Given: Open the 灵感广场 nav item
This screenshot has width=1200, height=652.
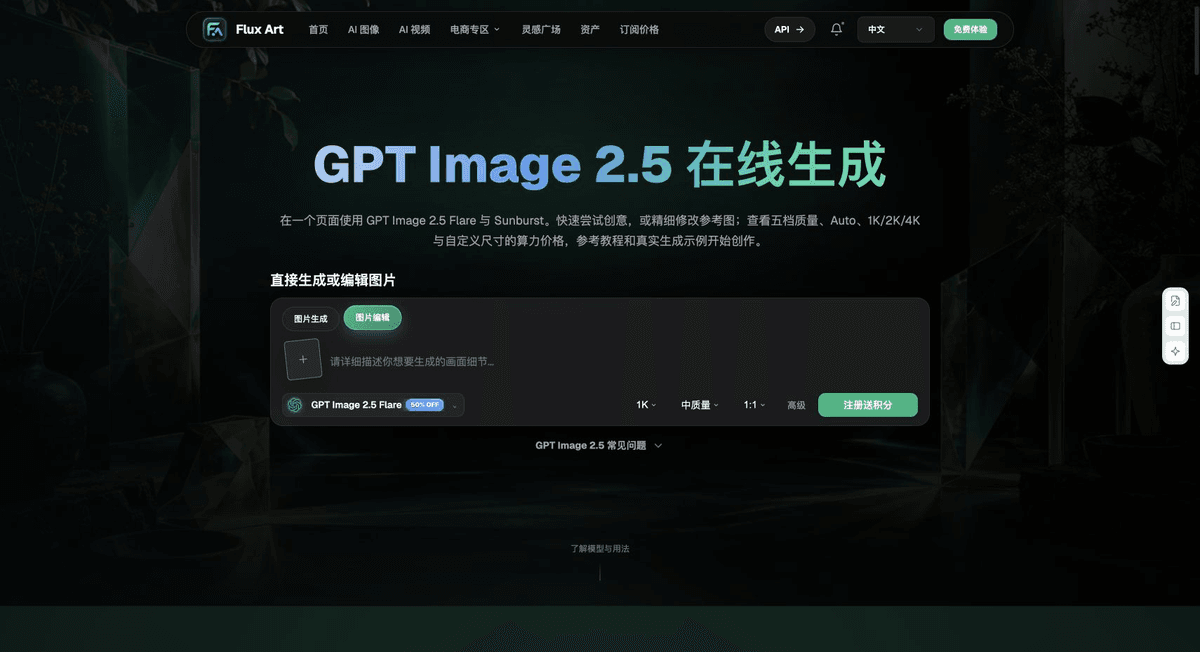Looking at the screenshot, I should point(540,29).
